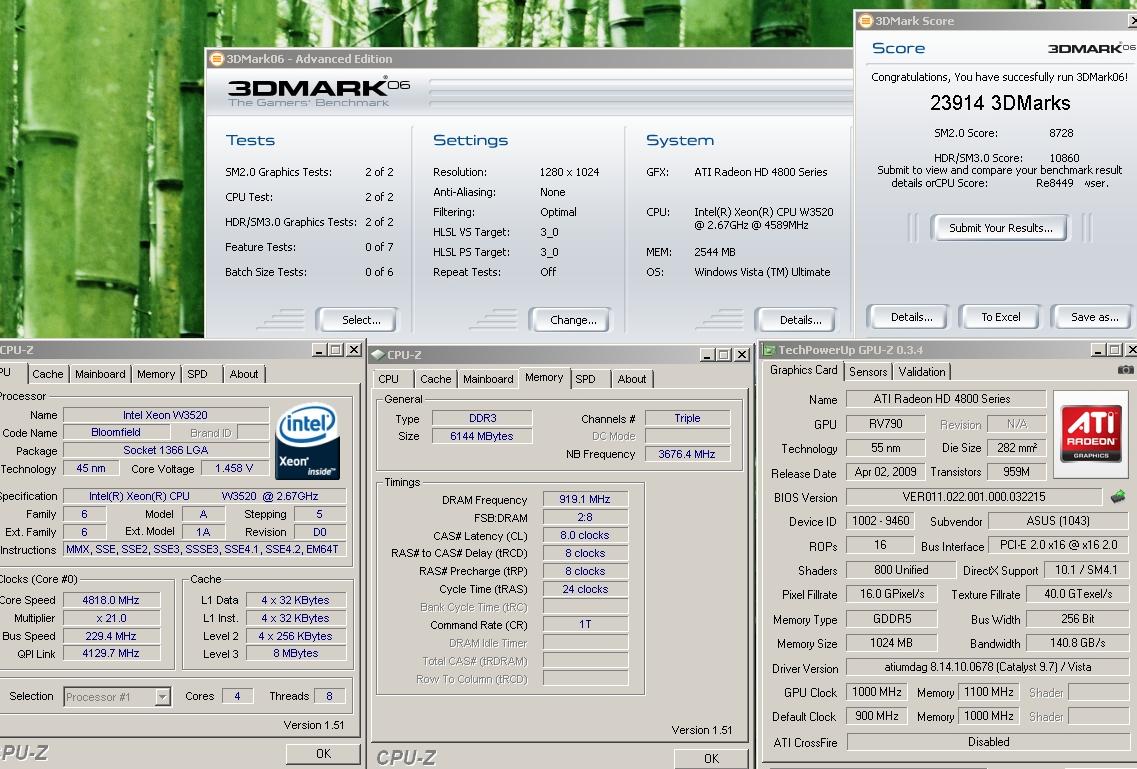Click the Default Clock 900 MHz field
Screen dimensions: 1137x769
pyautogui.click(x=877, y=716)
